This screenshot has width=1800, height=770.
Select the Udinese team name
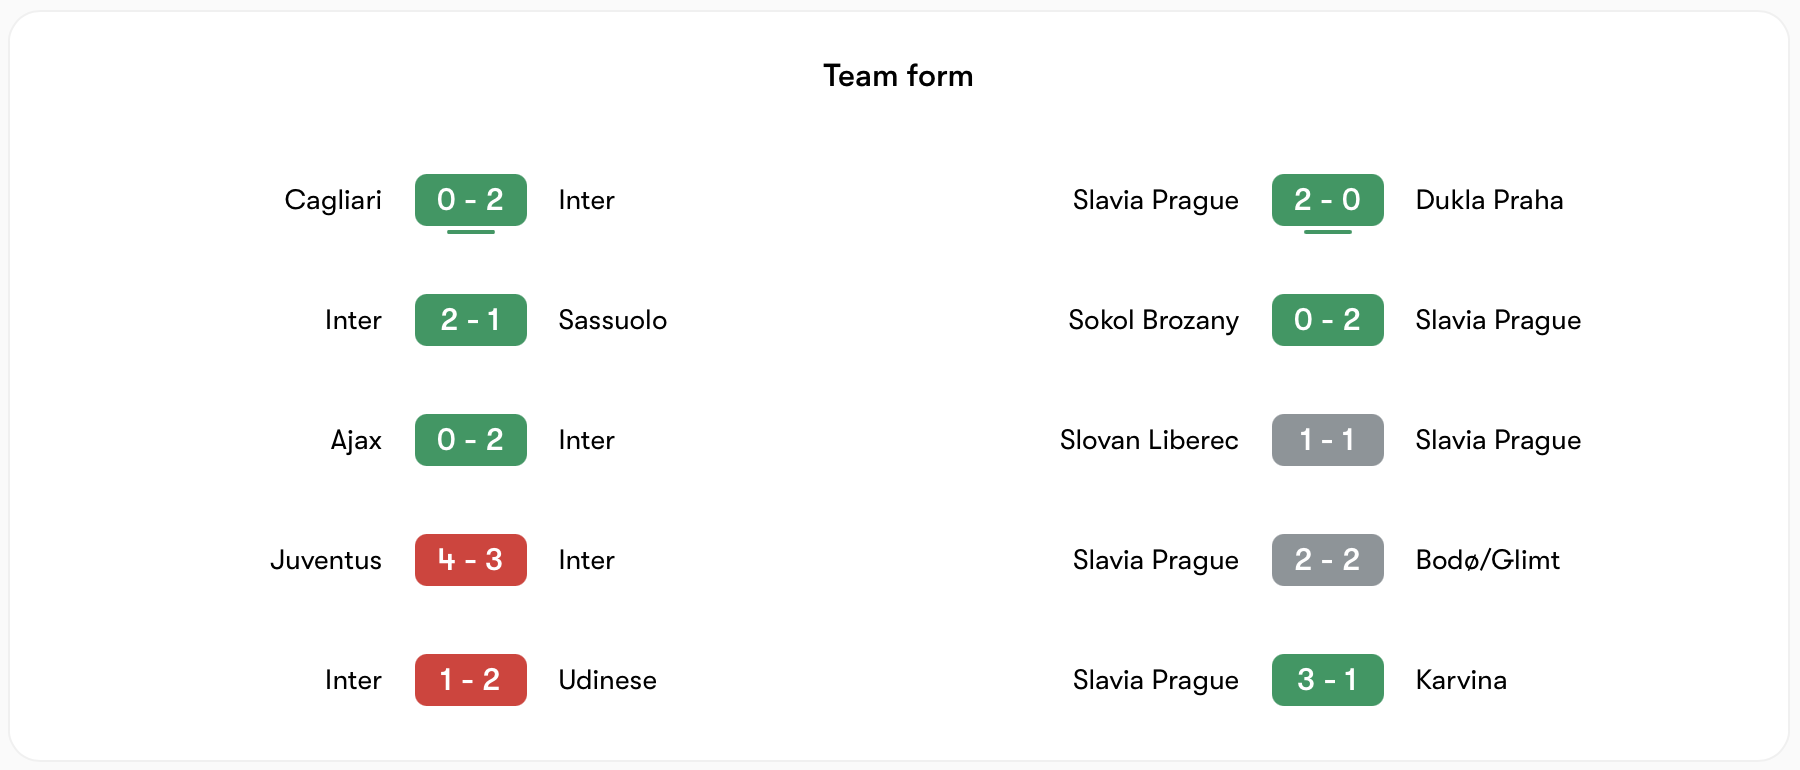(x=607, y=680)
